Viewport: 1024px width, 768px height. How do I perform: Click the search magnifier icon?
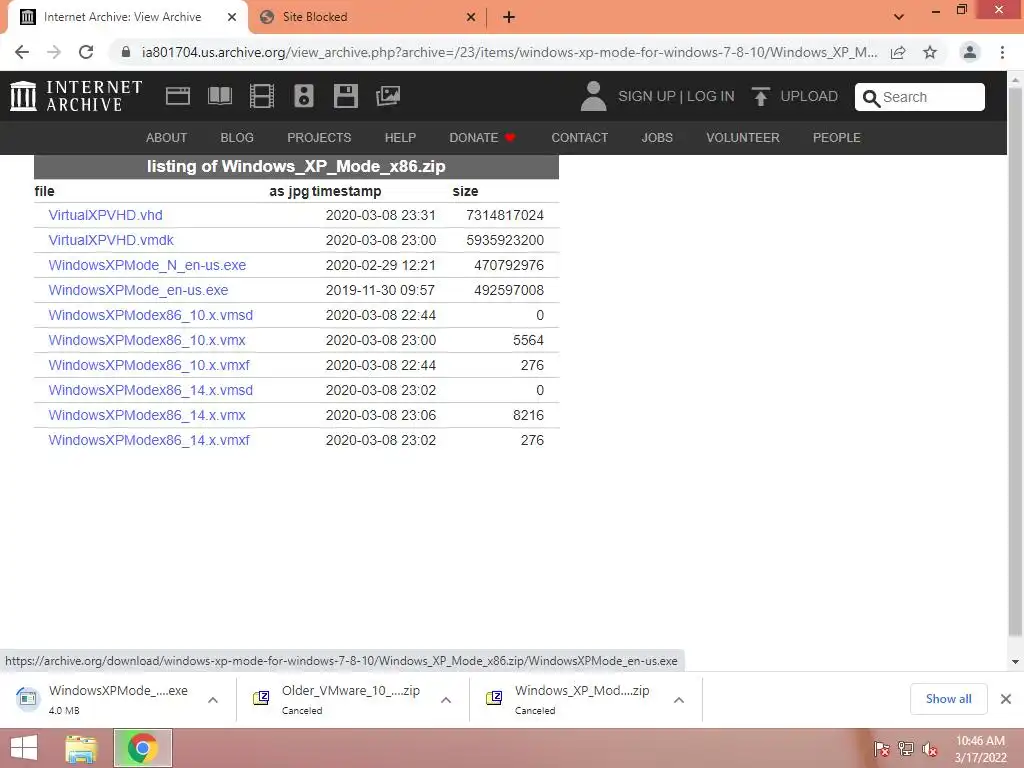871,98
